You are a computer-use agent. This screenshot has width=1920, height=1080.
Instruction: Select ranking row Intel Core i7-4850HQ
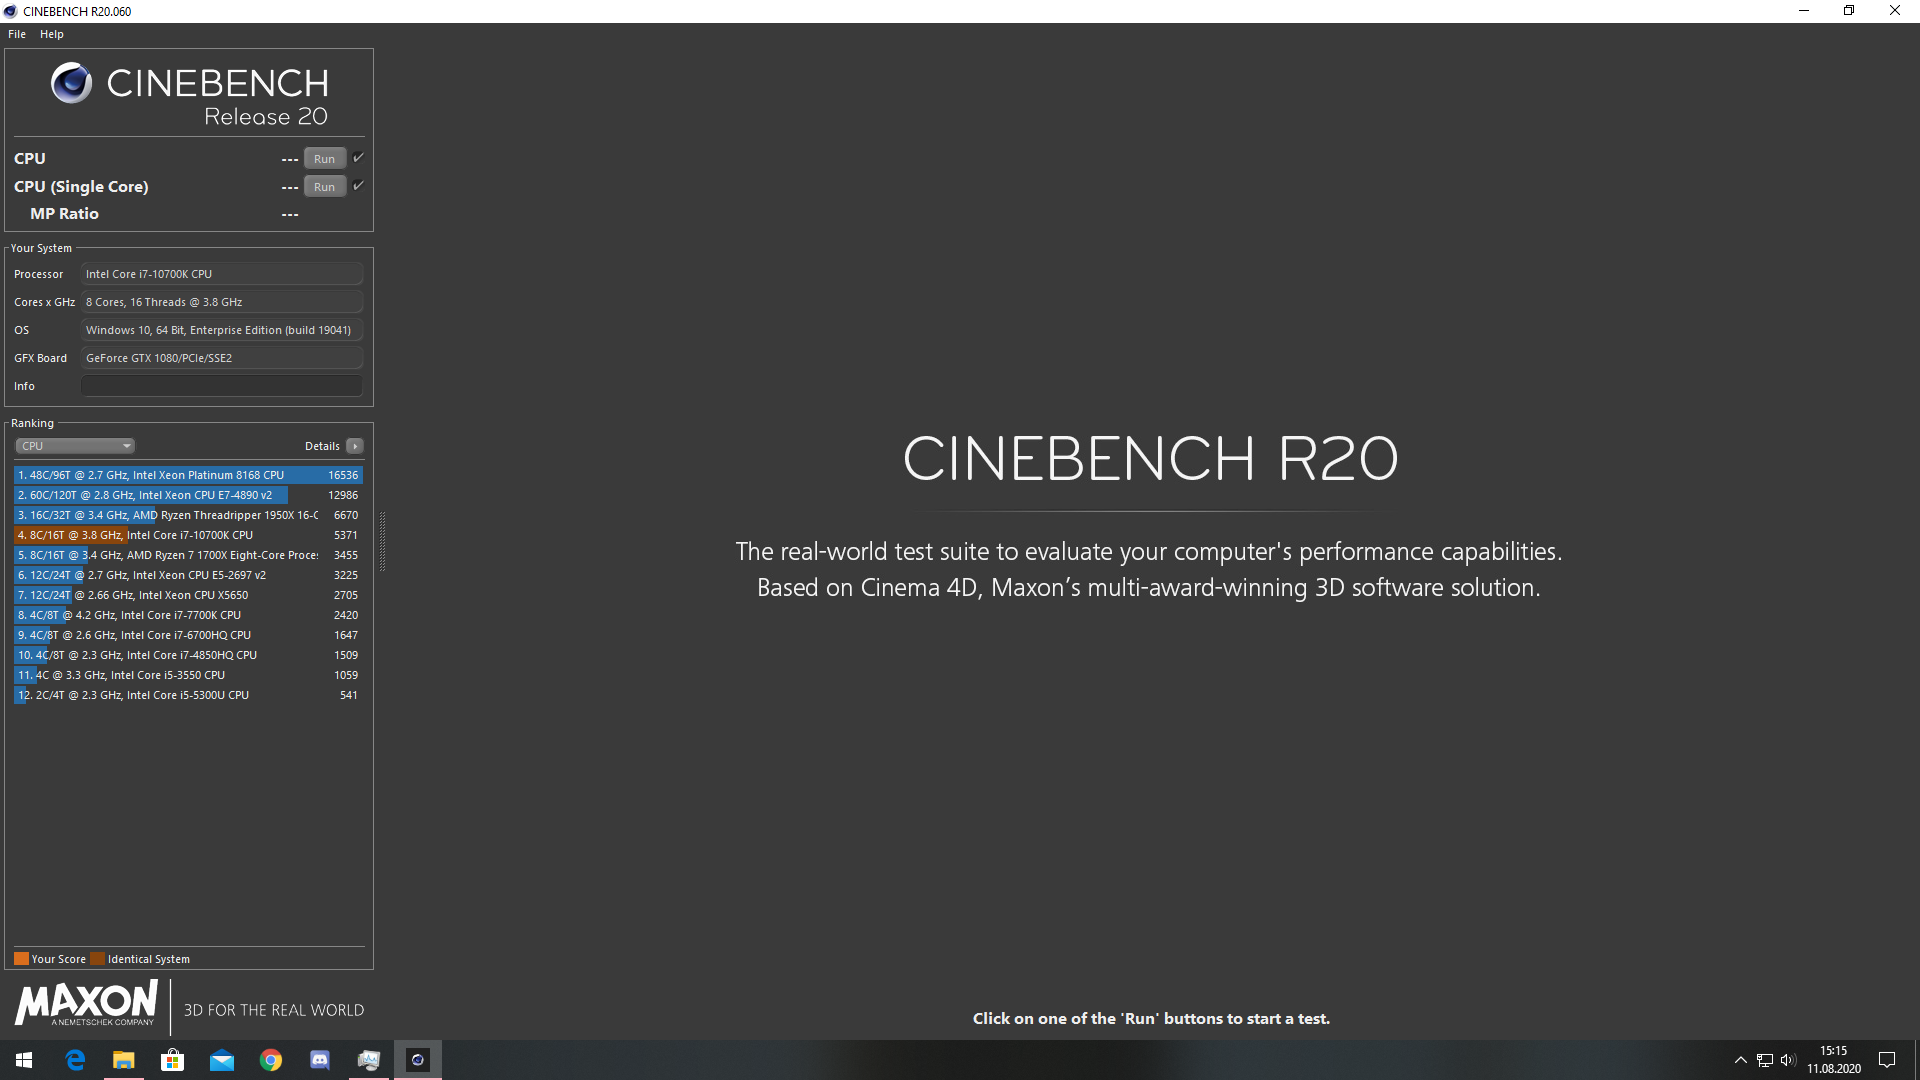188,655
